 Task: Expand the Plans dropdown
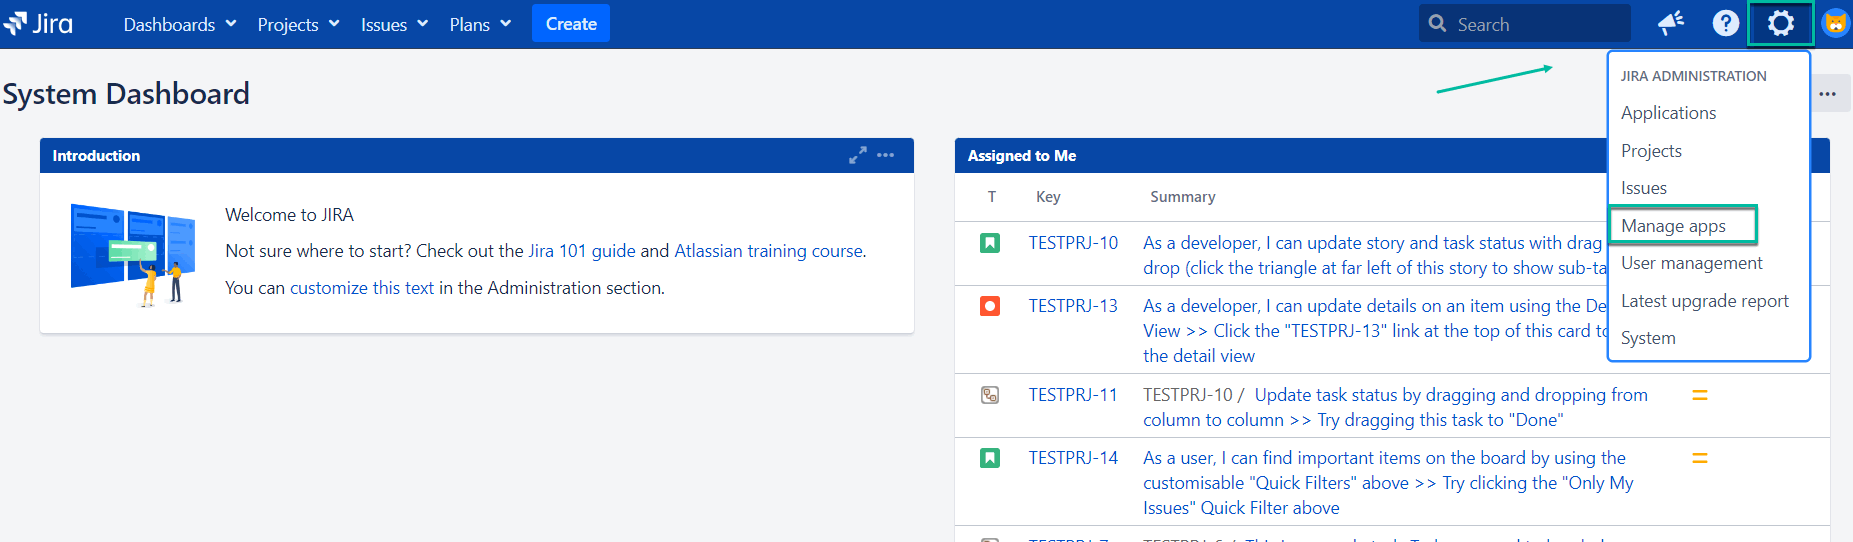coord(480,24)
